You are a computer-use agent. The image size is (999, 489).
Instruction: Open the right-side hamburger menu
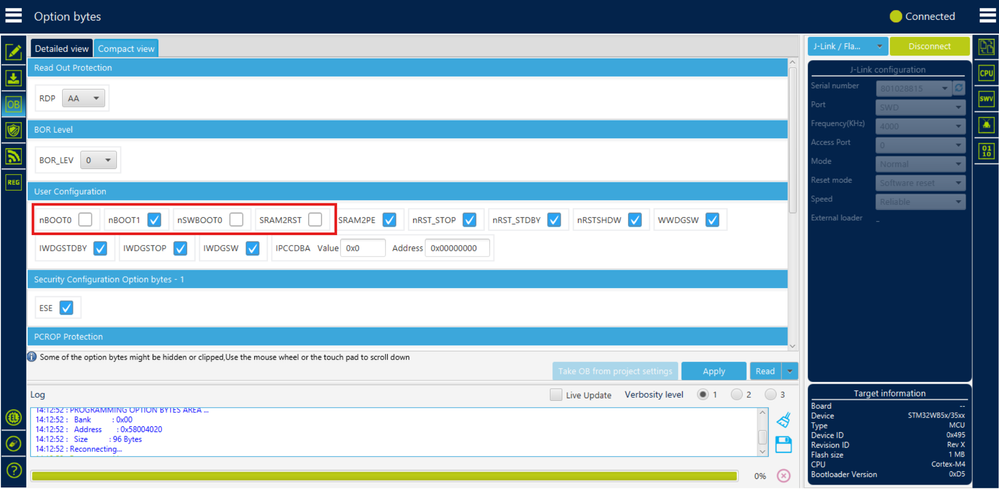988,15
